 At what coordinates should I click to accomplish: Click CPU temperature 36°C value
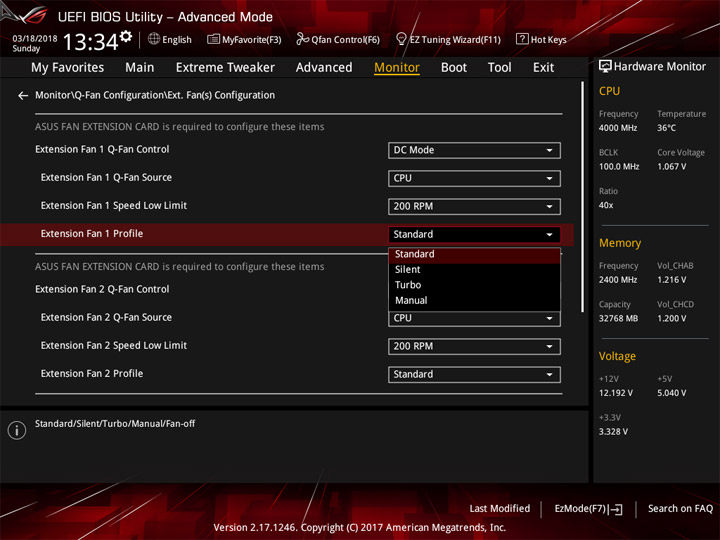click(666, 128)
